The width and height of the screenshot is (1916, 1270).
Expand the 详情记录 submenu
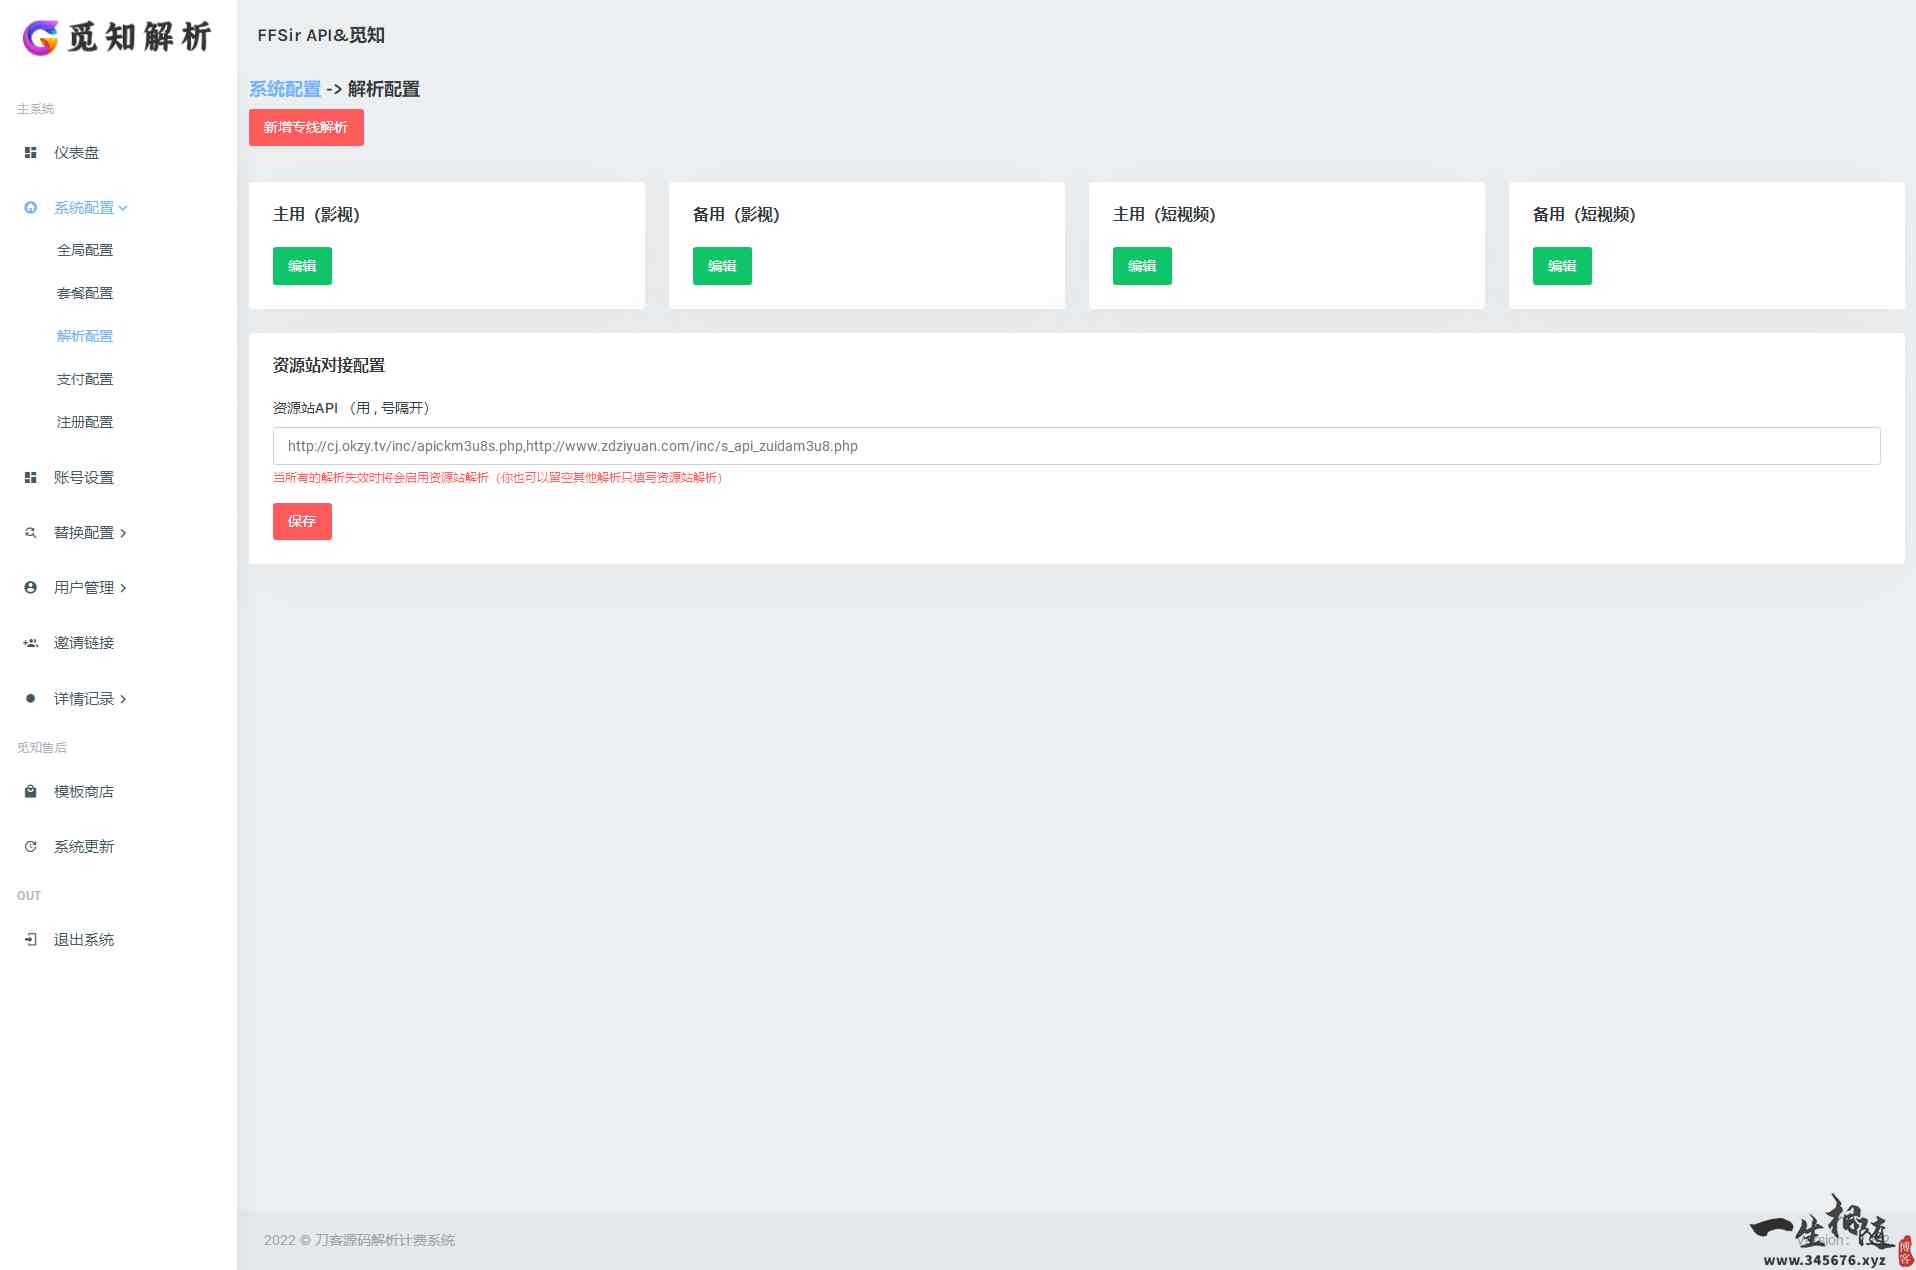(90, 699)
